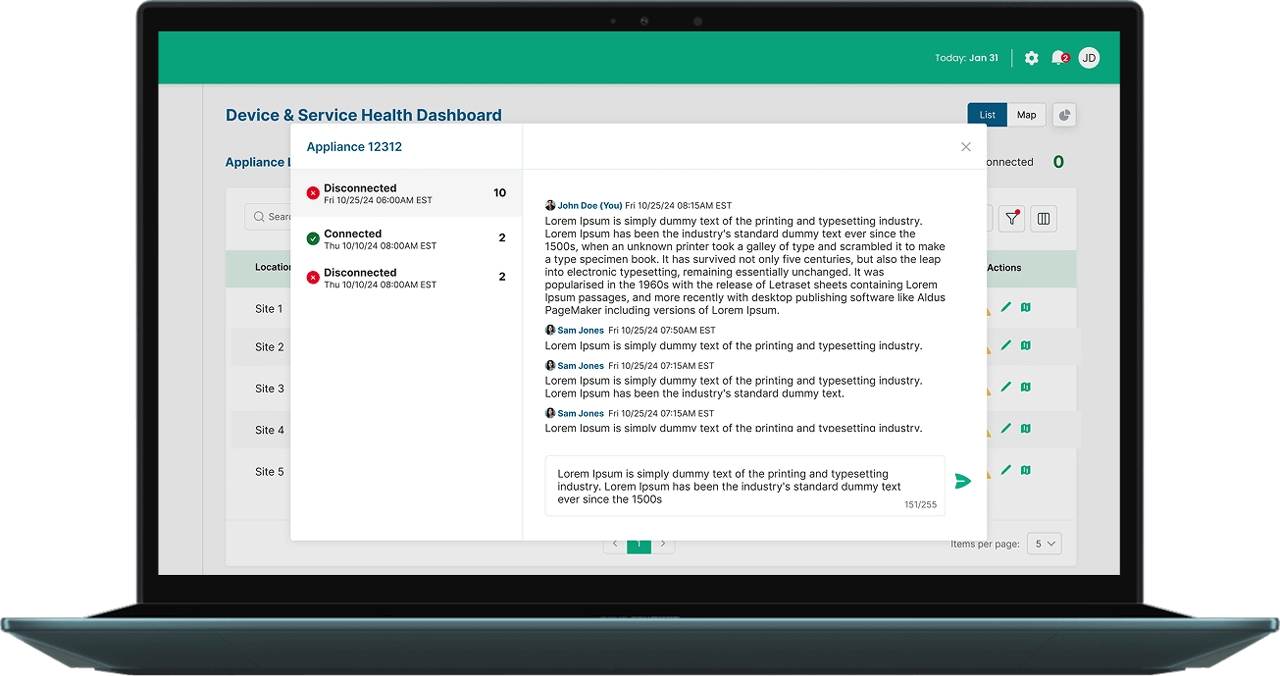Select the Connected Thu 10/10/24 event

coord(406,238)
